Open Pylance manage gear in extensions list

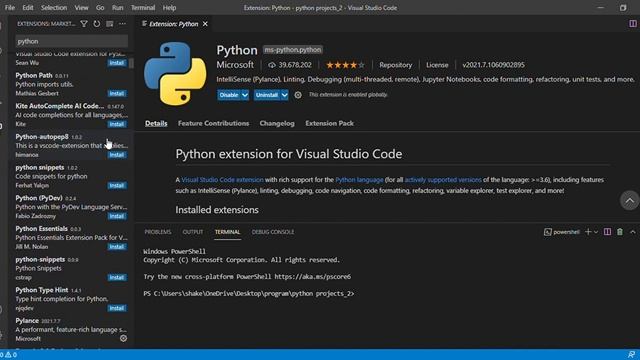[x=123, y=338]
